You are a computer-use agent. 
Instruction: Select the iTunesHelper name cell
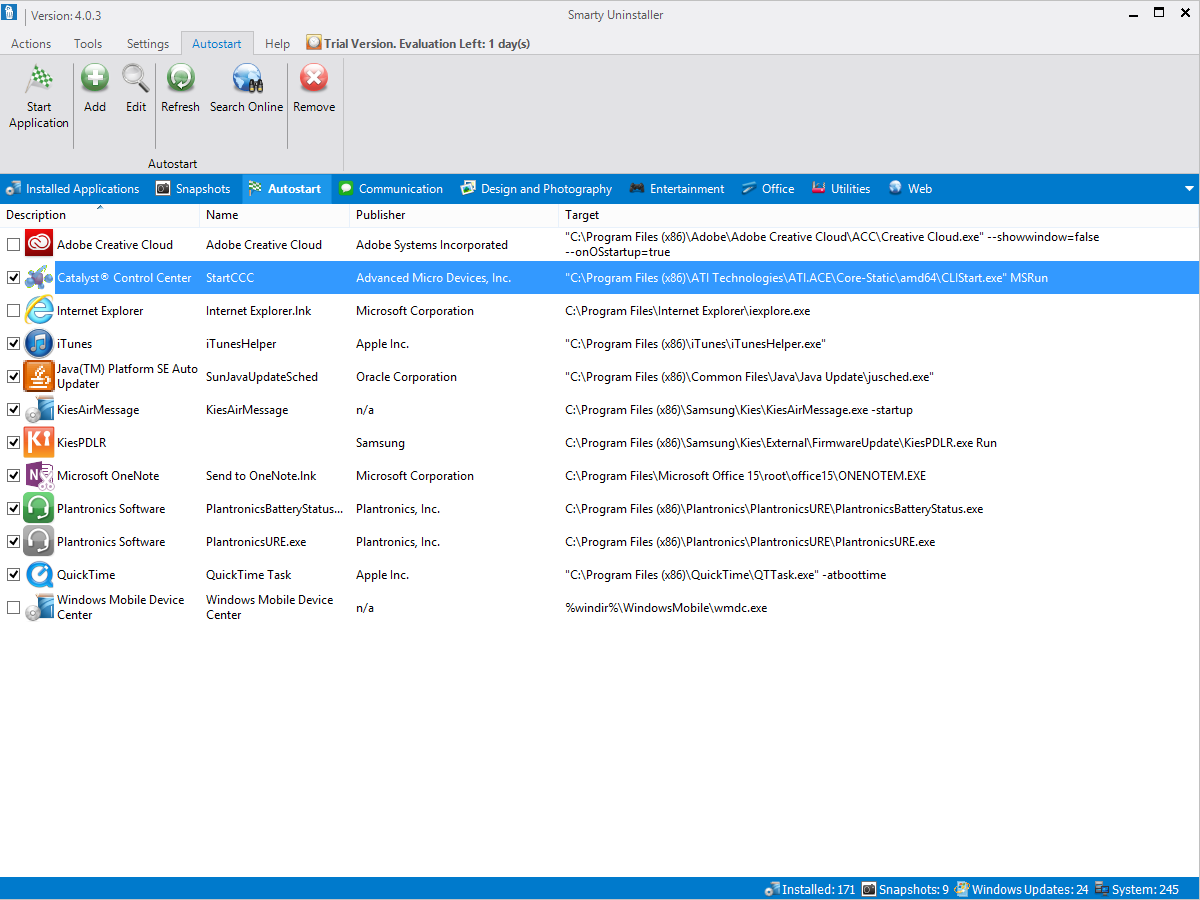[x=241, y=344]
